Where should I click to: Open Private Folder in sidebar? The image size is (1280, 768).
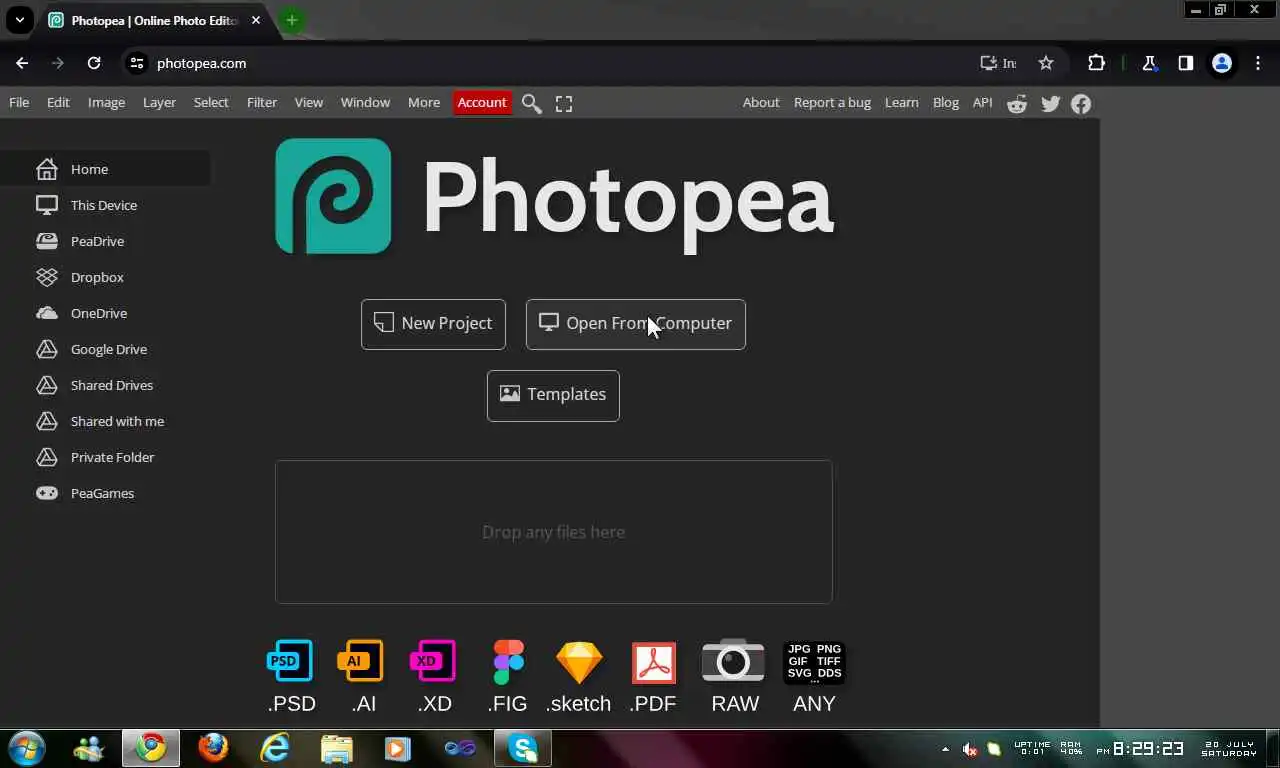(105, 457)
